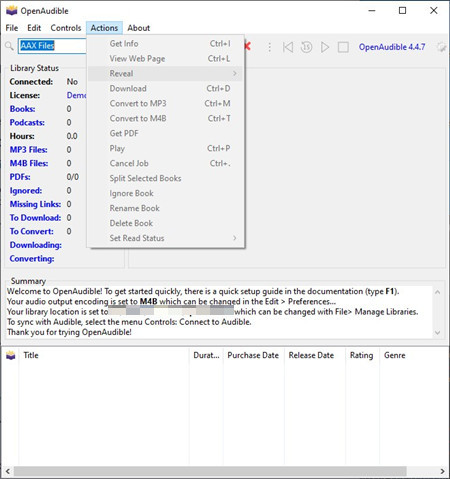Screen dimensions: 450x479
Task: Click the table horizontal scrollbar thumb
Action: click(x=210, y=471)
